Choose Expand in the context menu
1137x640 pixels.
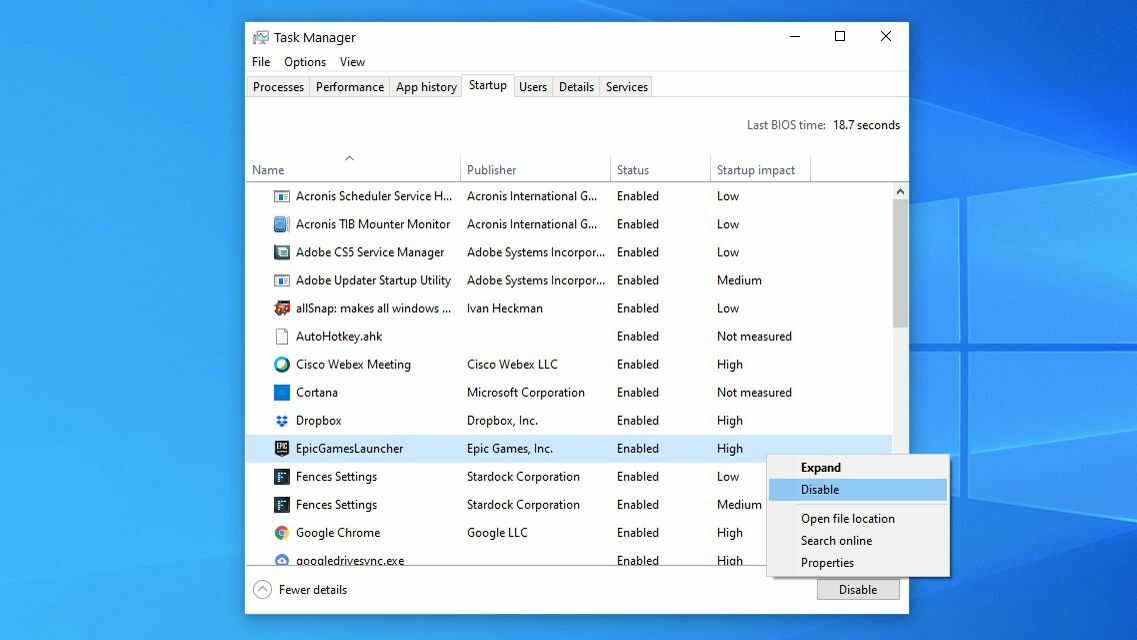(x=858, y=468)
